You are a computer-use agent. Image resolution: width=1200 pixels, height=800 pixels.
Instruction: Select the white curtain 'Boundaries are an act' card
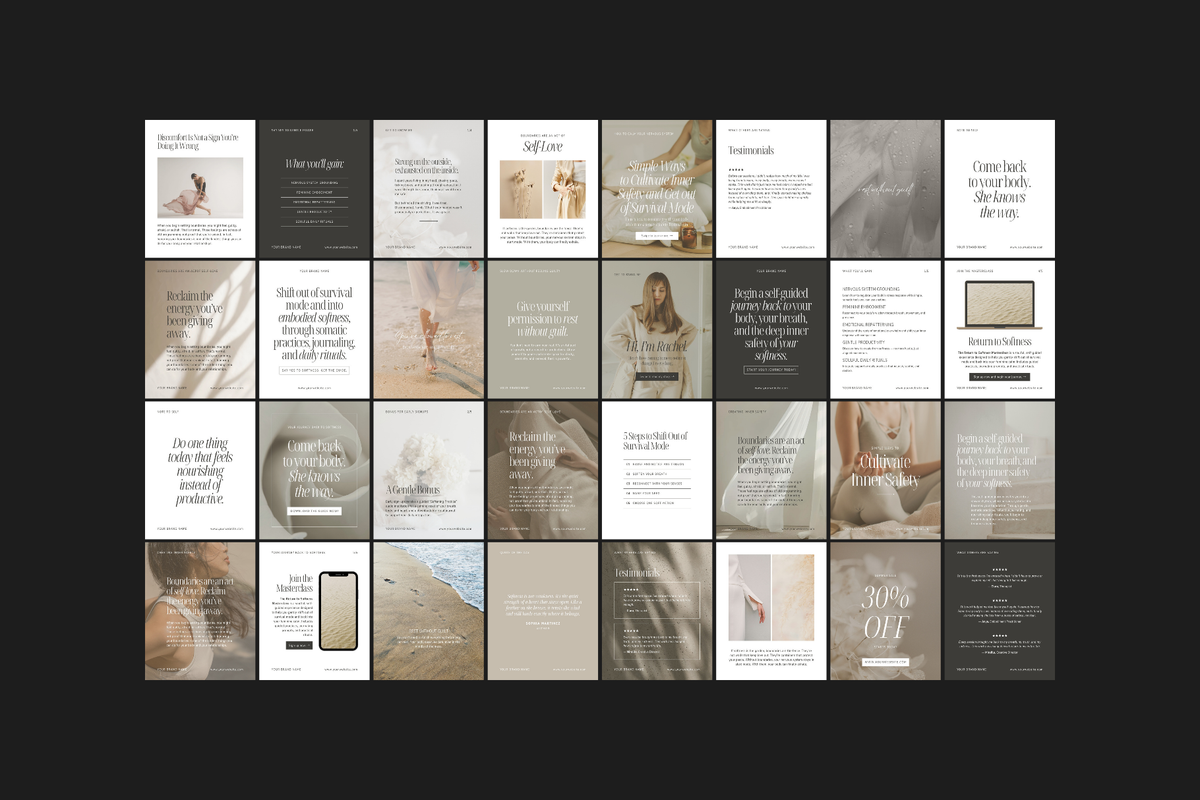[771, 471]
